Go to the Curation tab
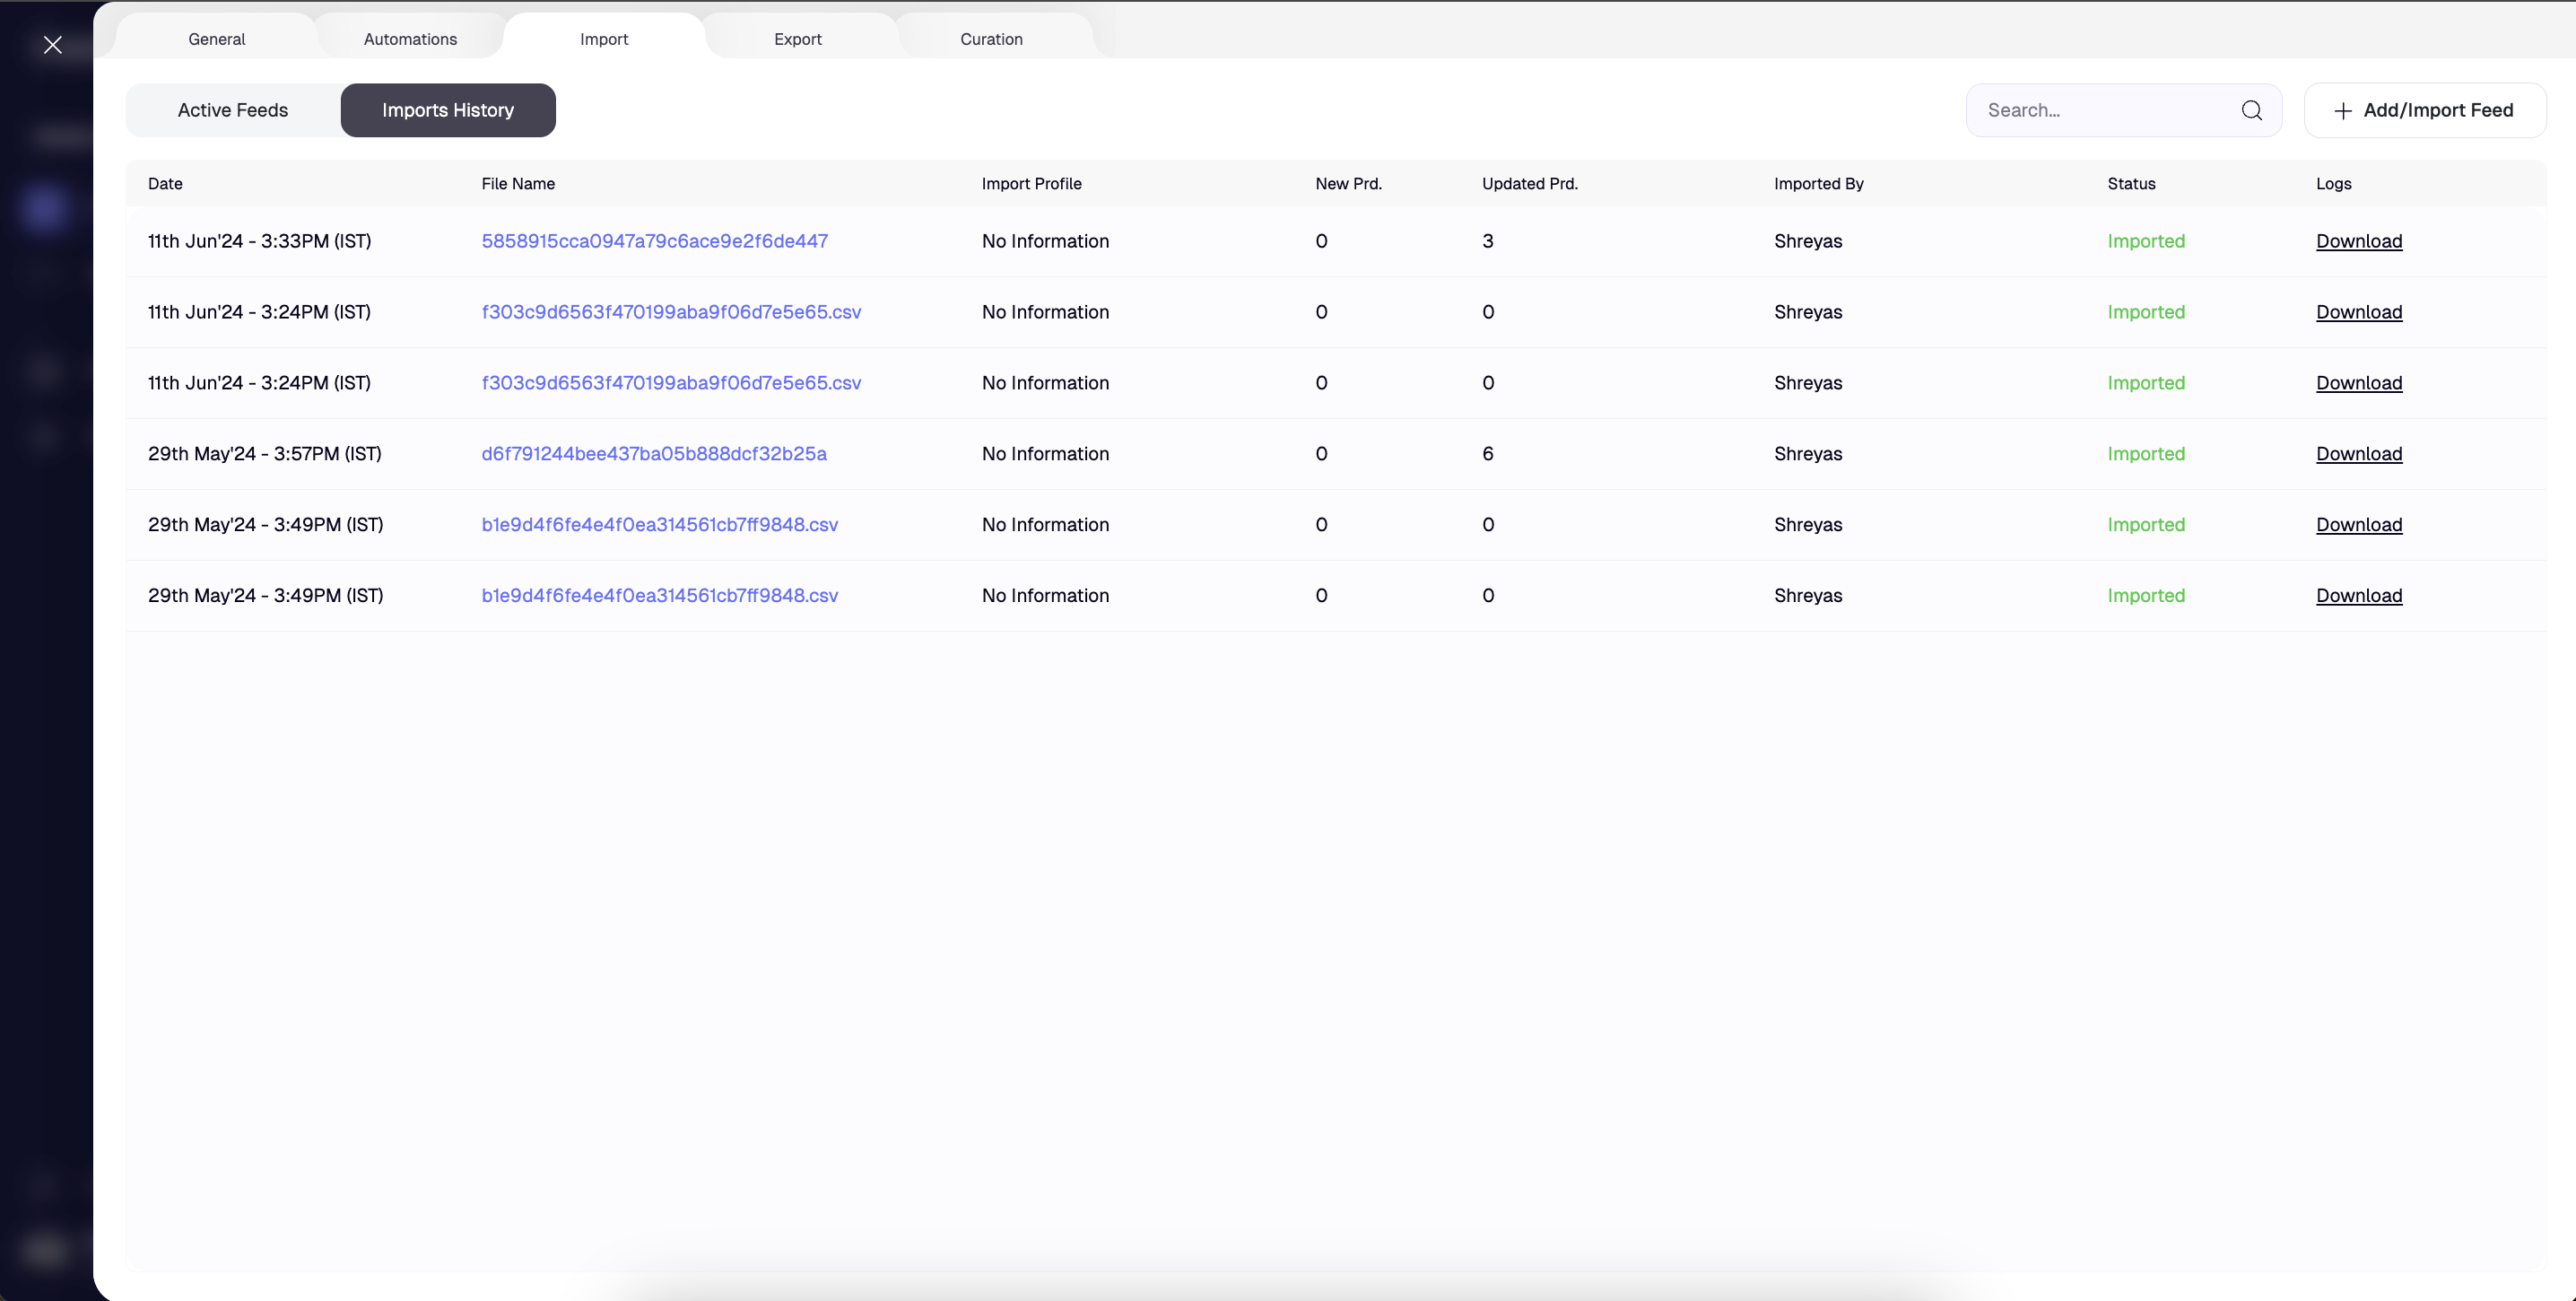2576x1301 pixels. pos(991,39)
